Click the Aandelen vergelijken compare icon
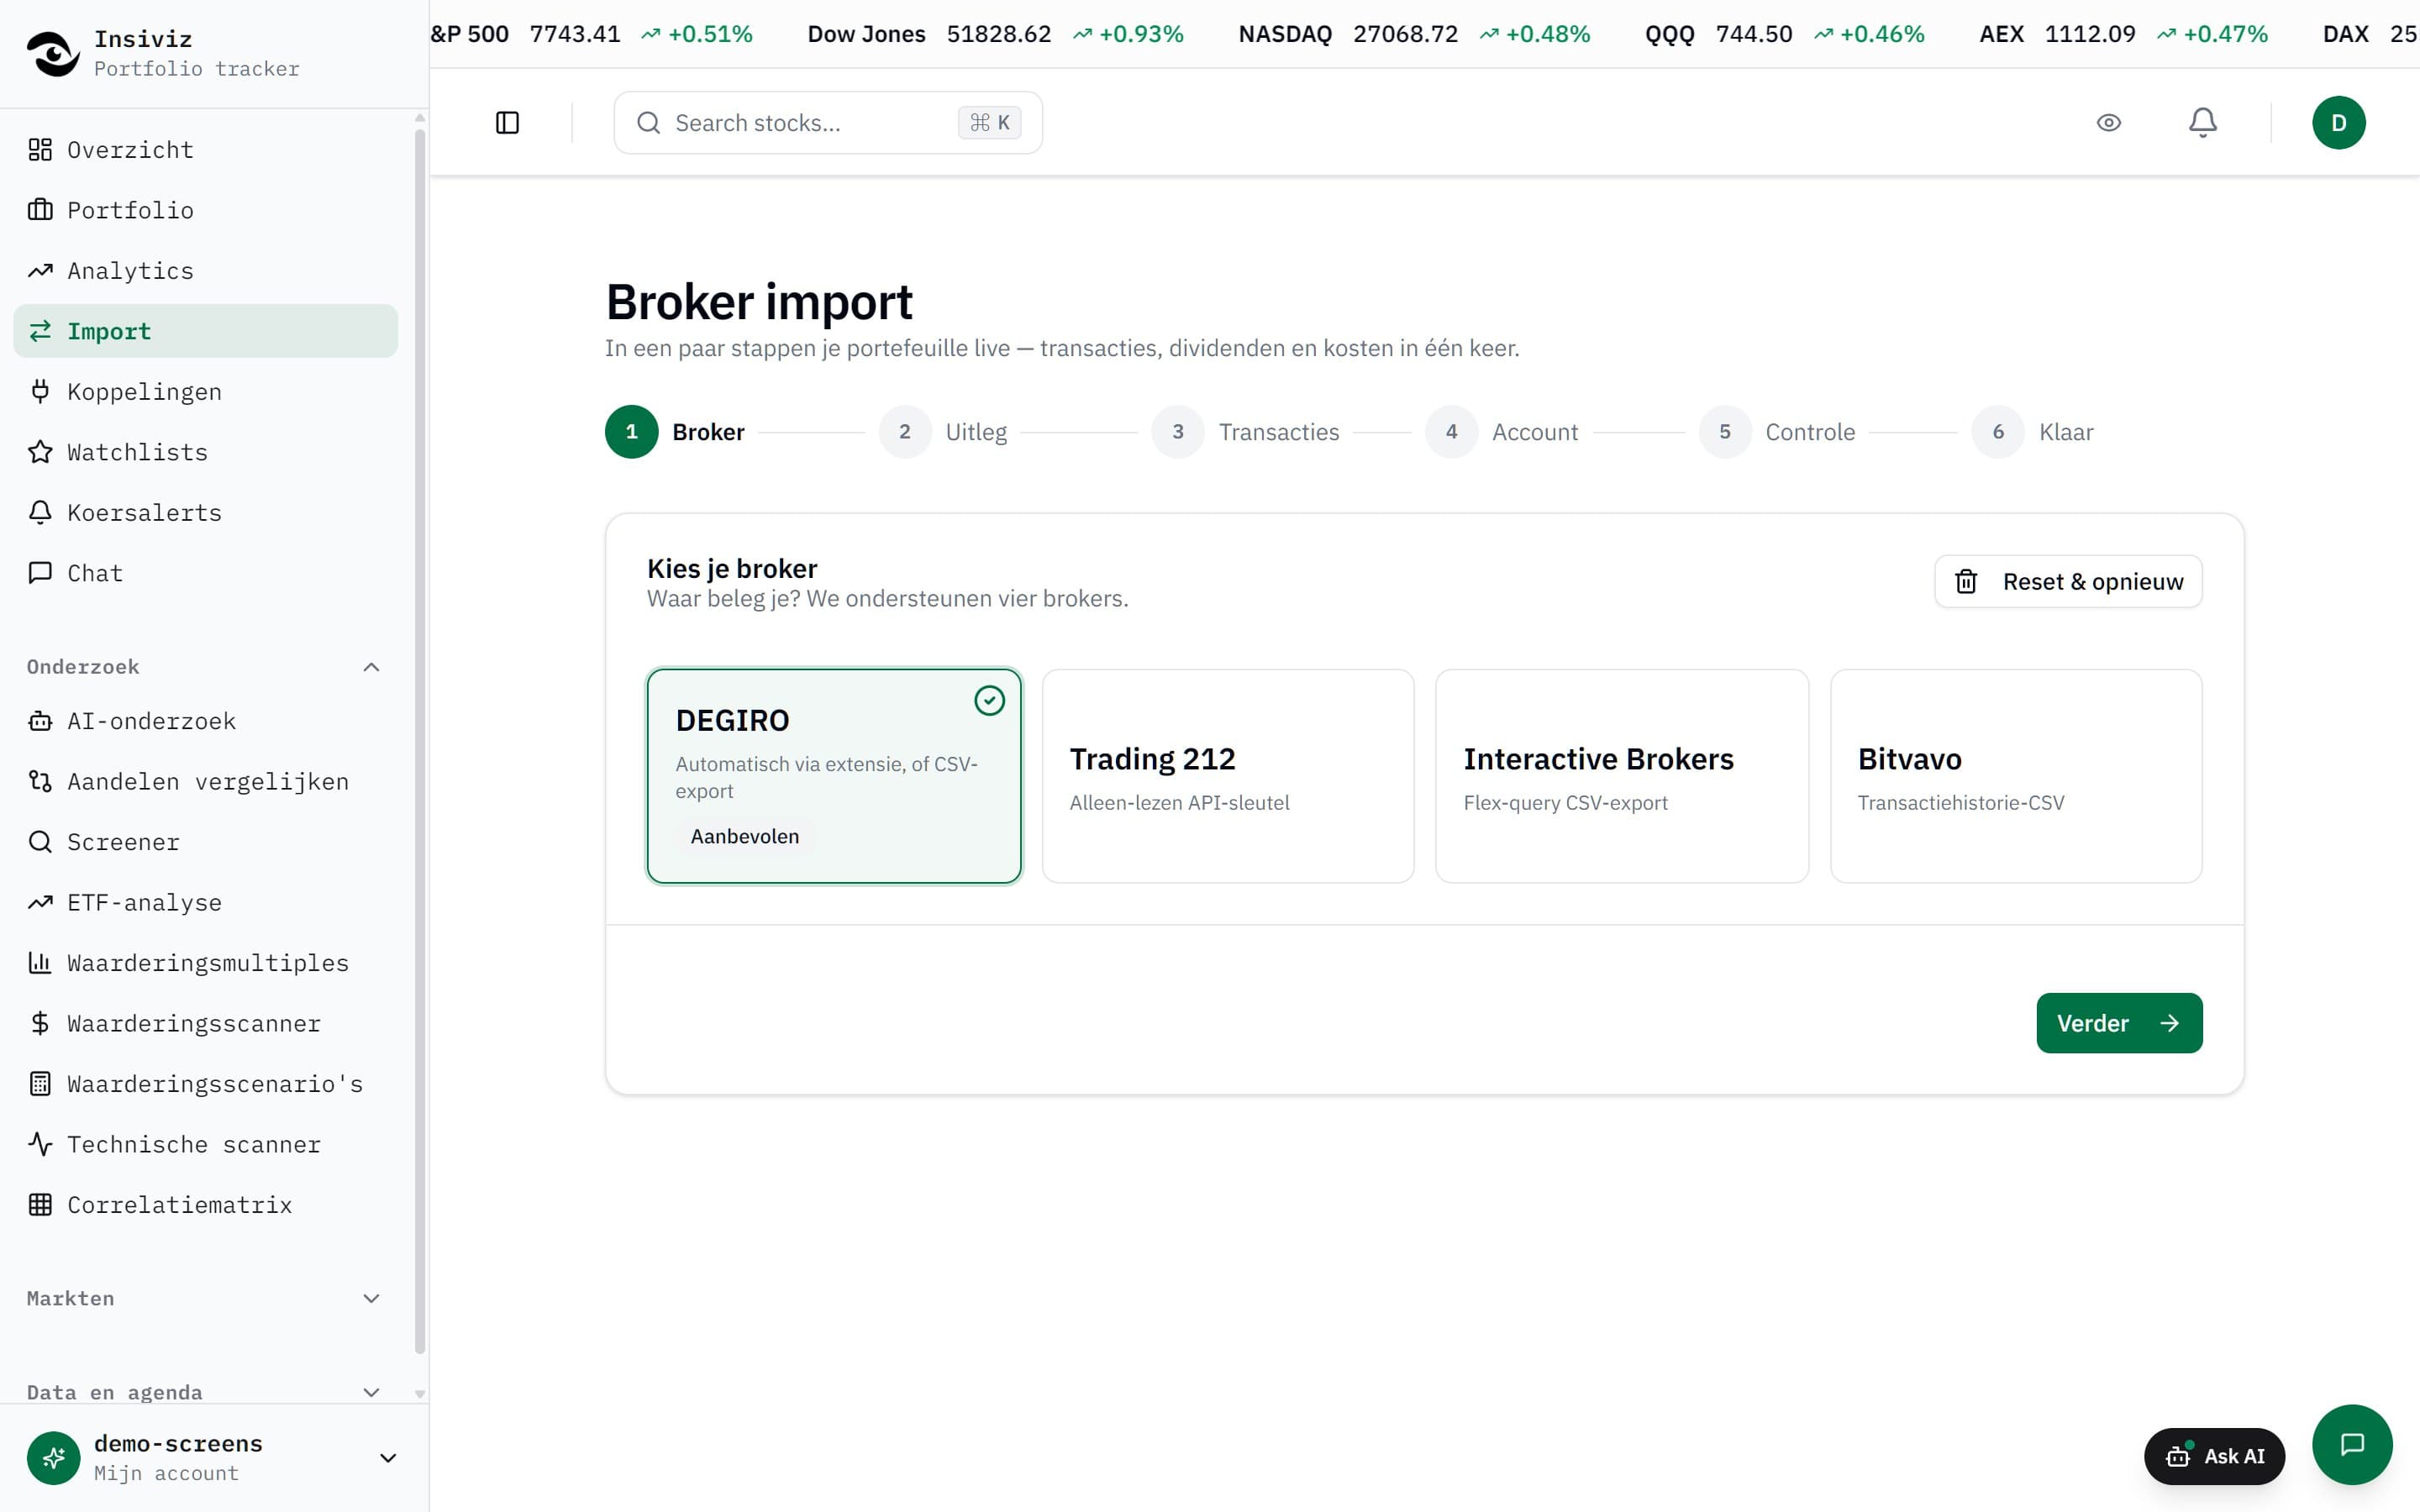The height and width of the screenshot is (1512, 2420). [40, 782]
